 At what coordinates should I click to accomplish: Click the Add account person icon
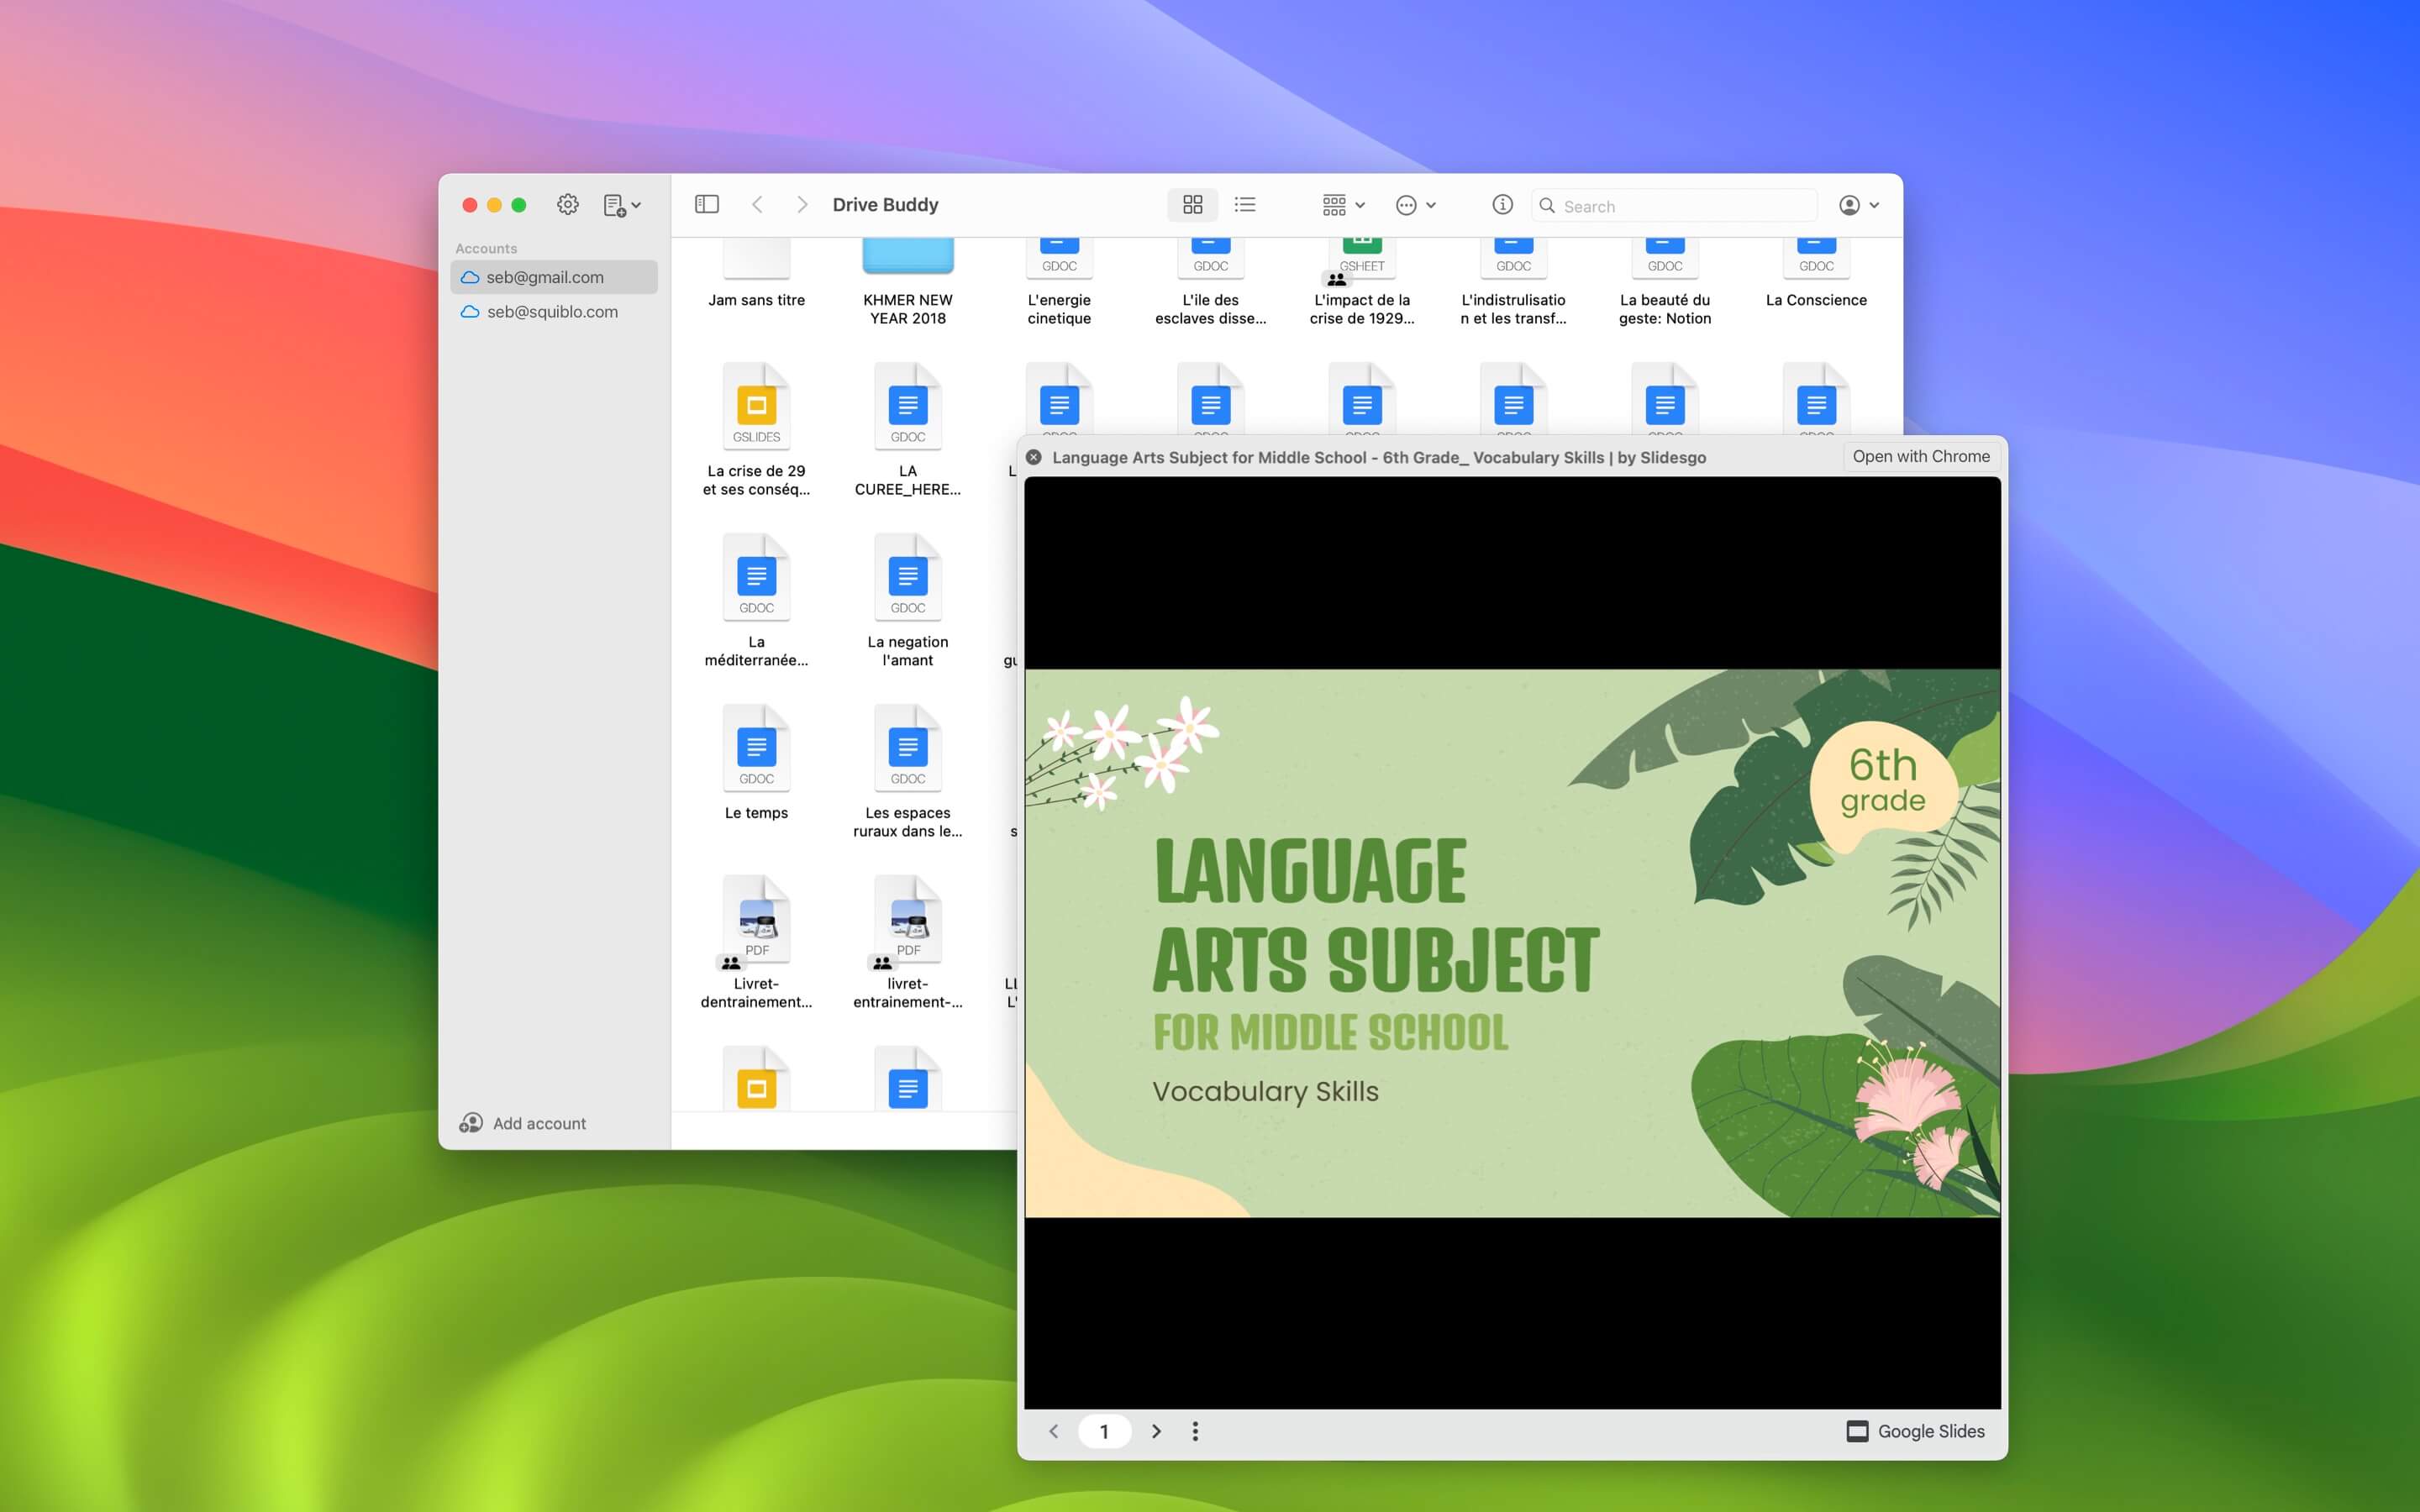[x=471, y=1123]
